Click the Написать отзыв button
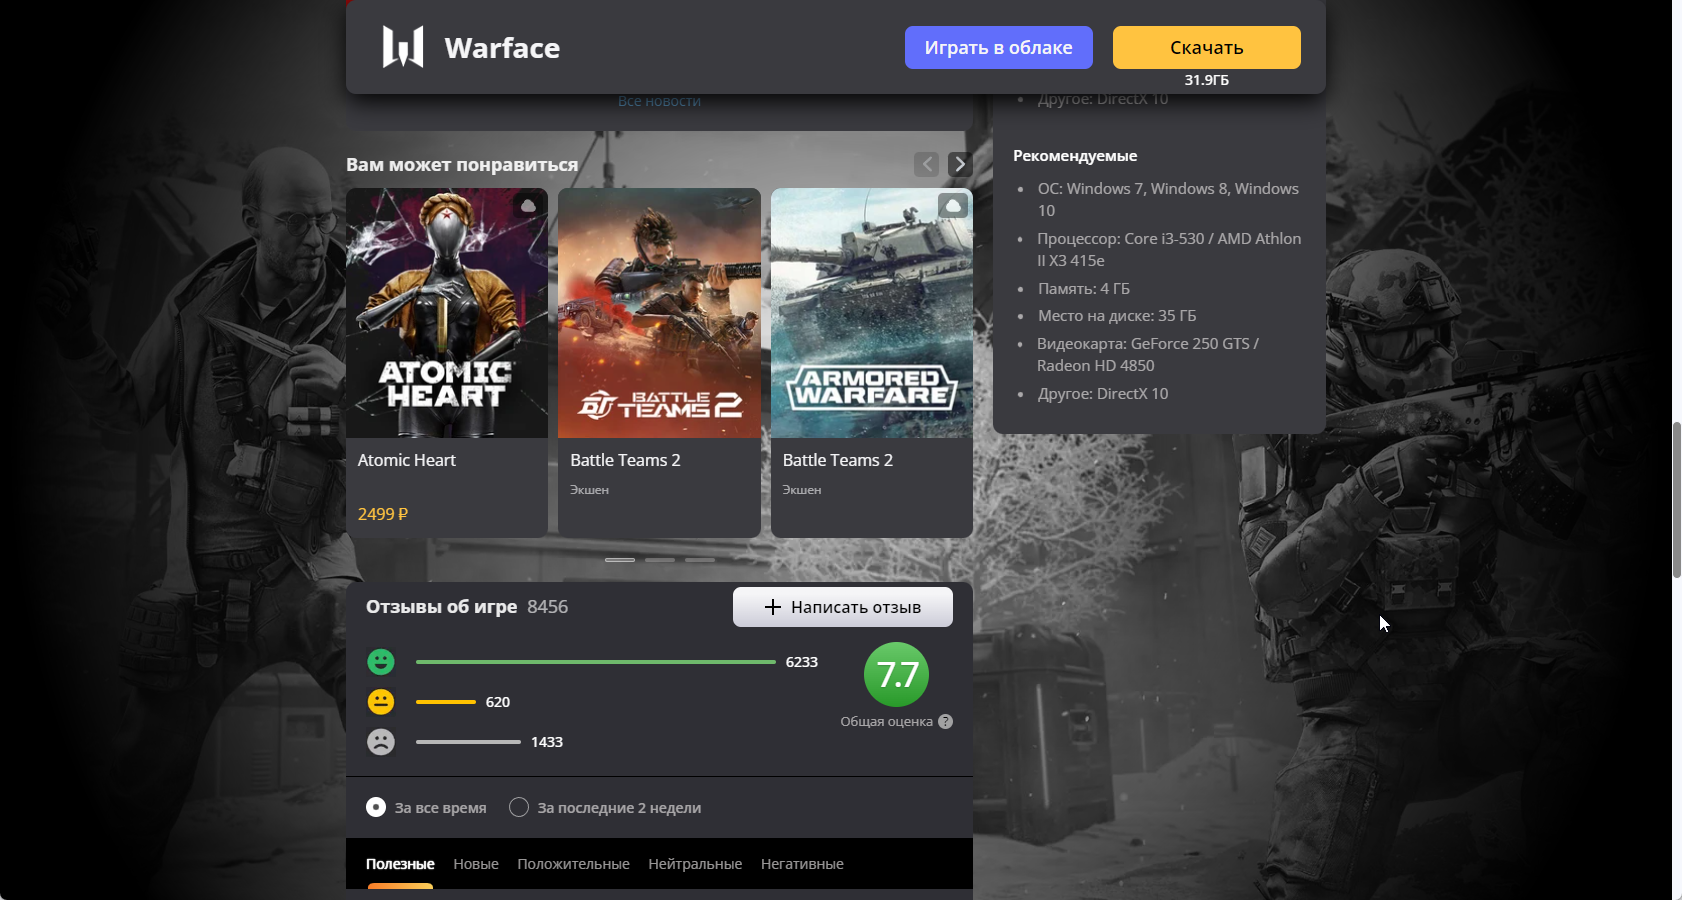The height and width of the screenshot is (900, 1682). tap(843, 607)
